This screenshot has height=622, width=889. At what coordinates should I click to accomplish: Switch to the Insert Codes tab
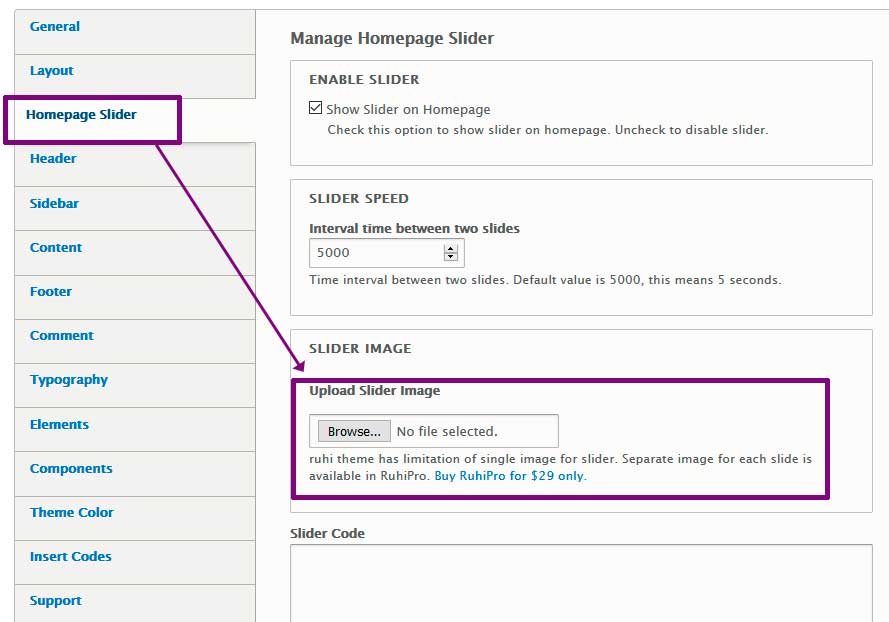point(71,557)
